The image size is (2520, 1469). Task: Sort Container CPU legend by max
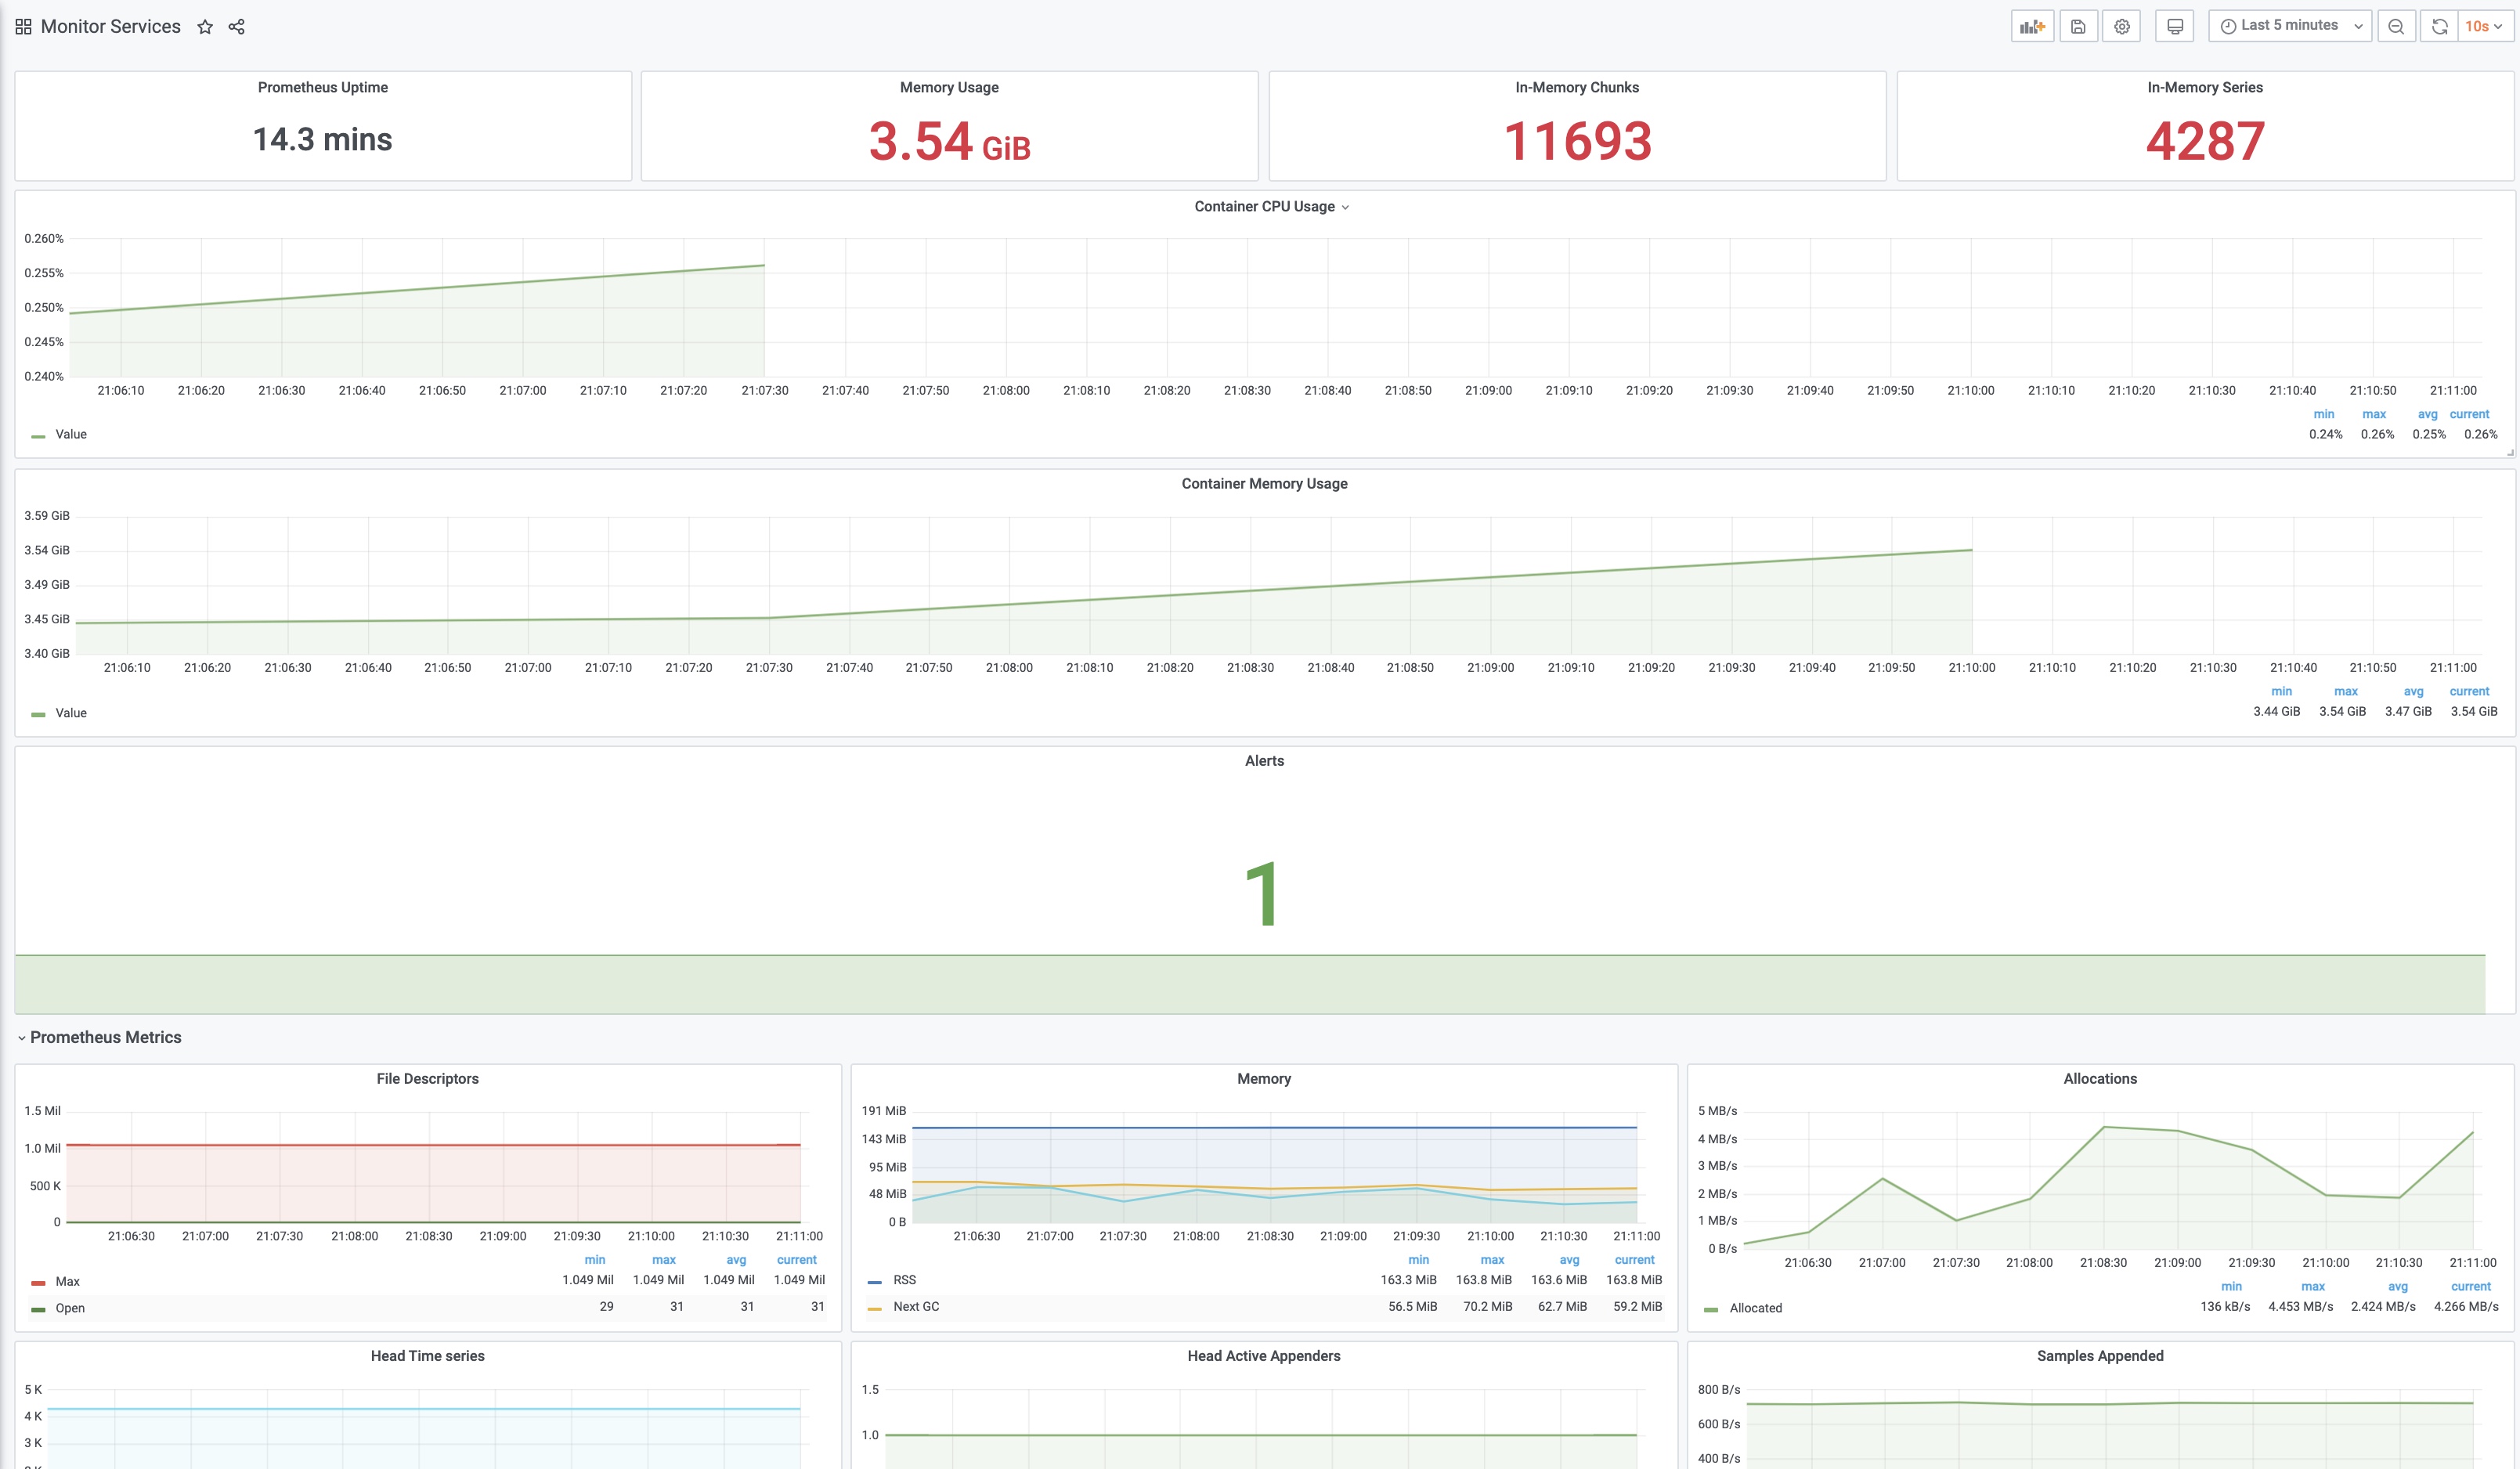pyautogui.click(x=2374, y=415)
